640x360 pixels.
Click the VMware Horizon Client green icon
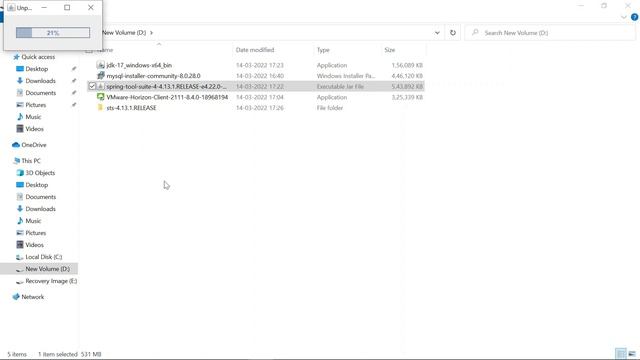[100, 97]
